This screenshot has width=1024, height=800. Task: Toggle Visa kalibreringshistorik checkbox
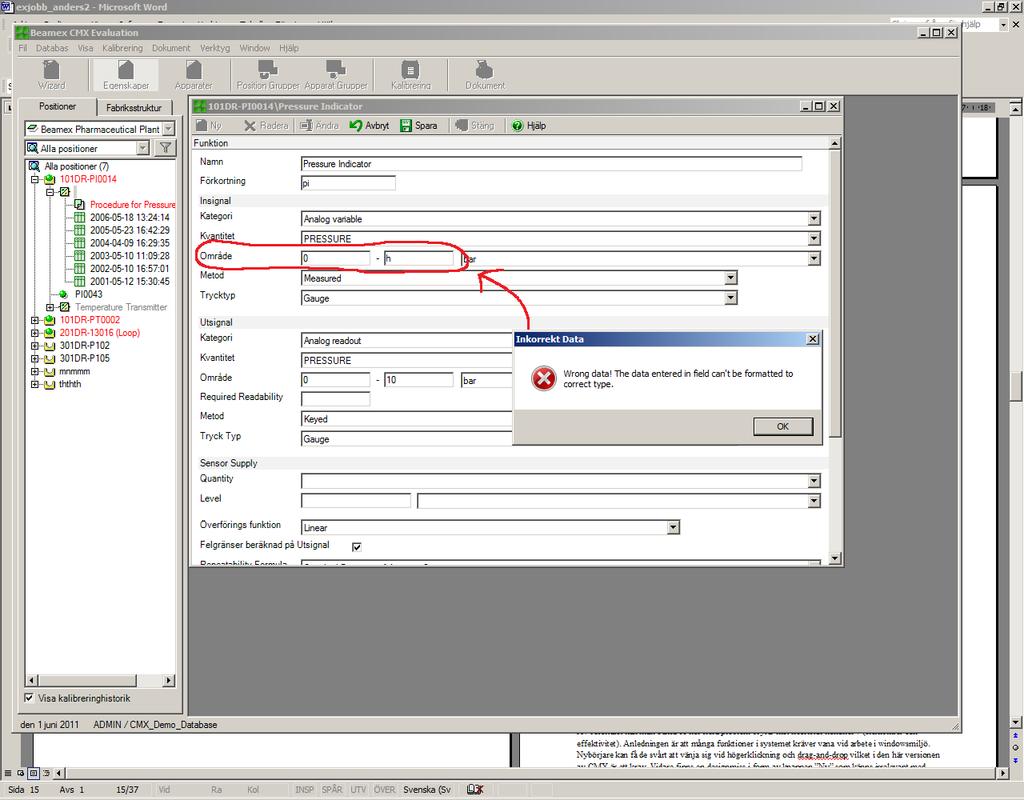(29, 697)
